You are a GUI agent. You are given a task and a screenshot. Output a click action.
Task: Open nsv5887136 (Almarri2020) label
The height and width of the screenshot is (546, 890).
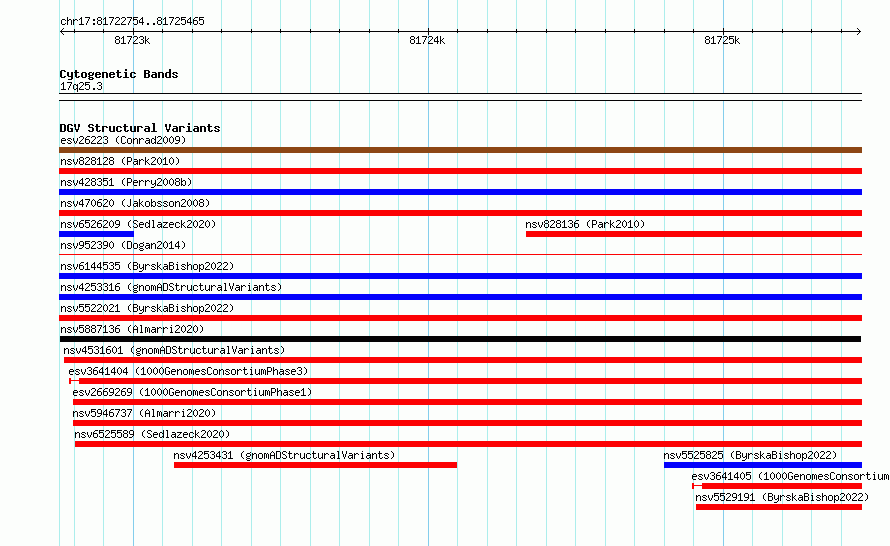pos(132,329)
